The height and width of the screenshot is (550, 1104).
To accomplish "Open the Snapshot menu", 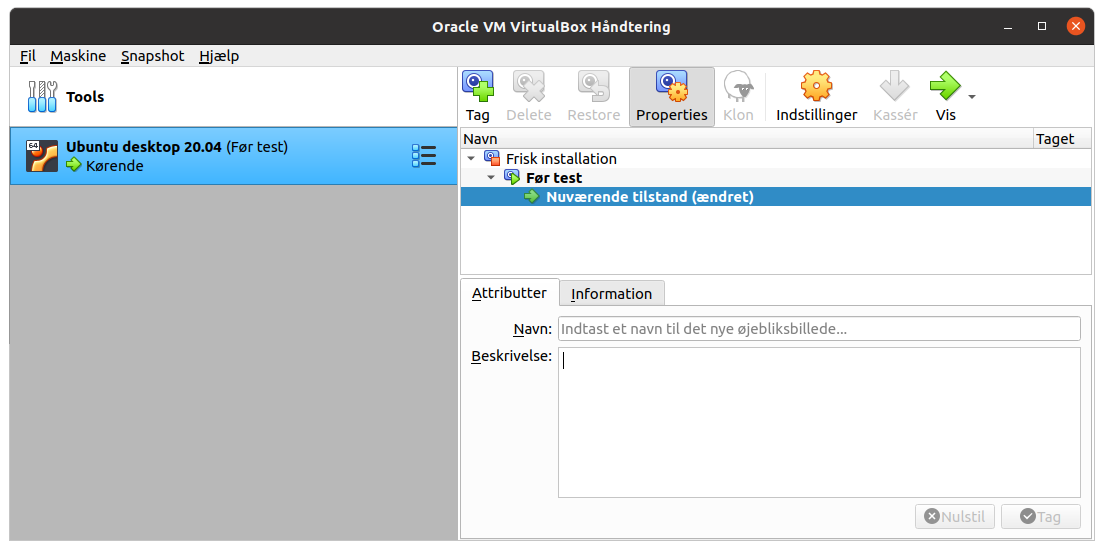I will pos(153,56).
